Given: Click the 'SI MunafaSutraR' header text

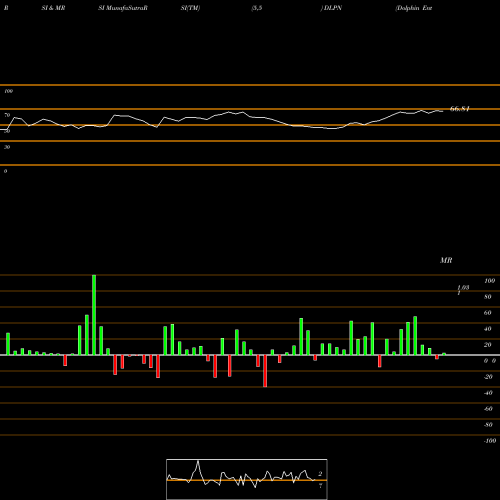Looking at the screenshot, I should pos(123,8).
